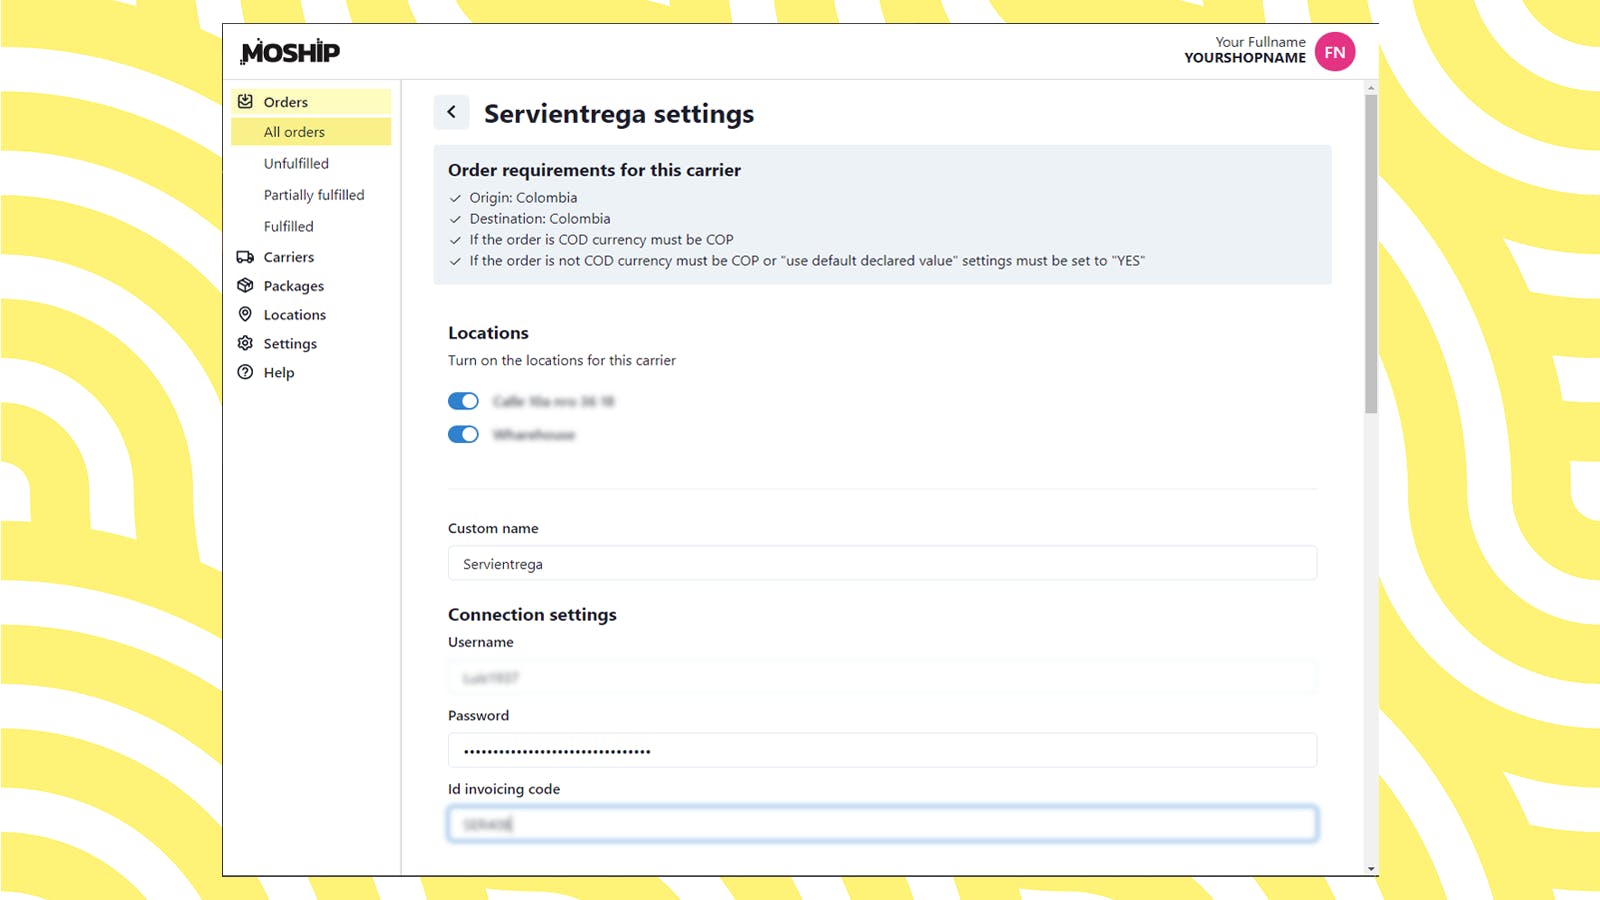Click the Help question mark icon

[x=245, y=372]
